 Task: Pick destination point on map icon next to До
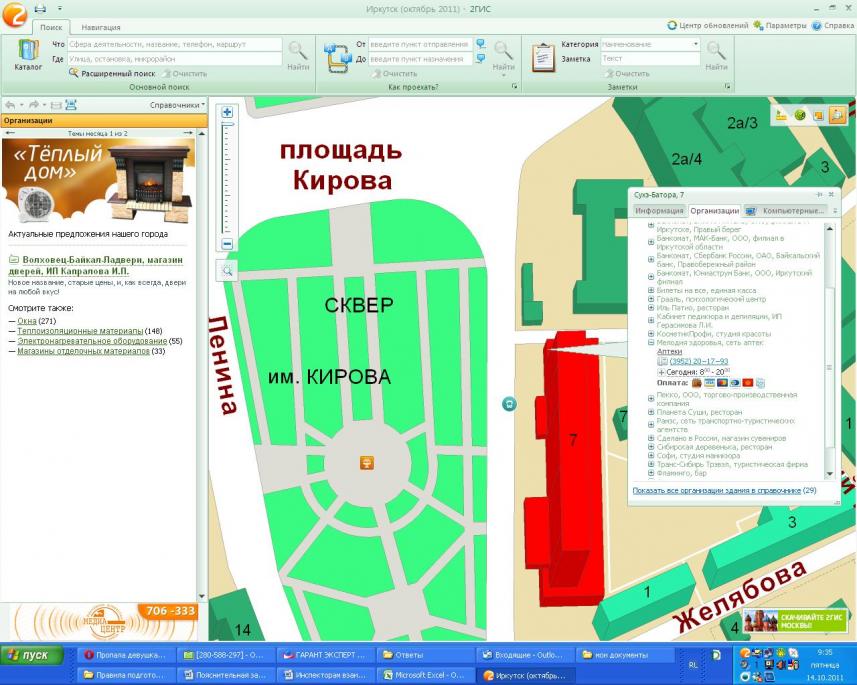point(480,58)
